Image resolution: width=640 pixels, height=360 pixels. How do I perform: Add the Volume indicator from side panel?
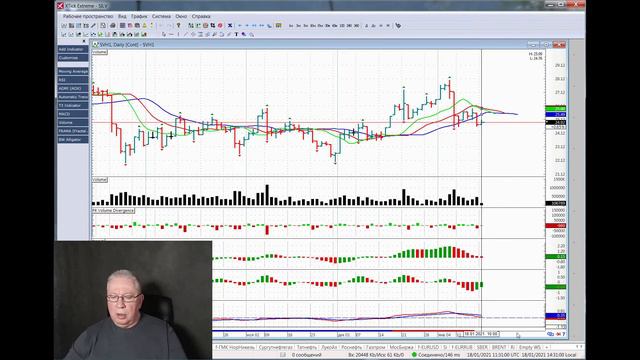(73, 122)
